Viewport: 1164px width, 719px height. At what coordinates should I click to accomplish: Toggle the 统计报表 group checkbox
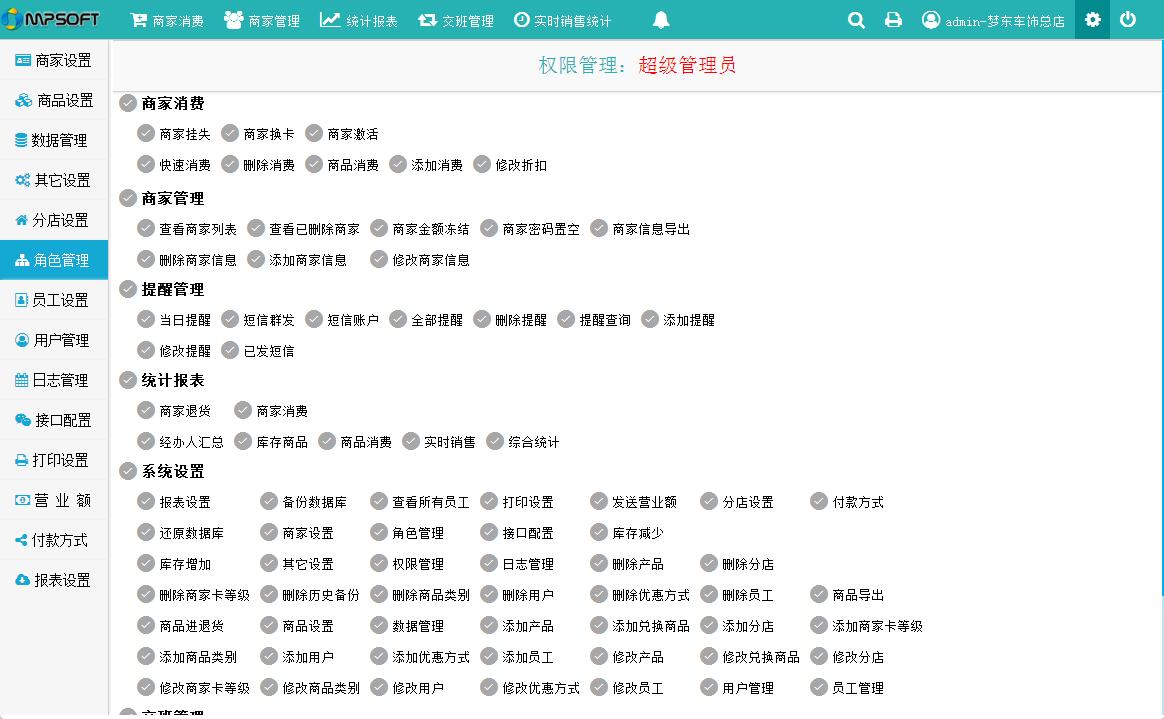[x=128, y=380]
